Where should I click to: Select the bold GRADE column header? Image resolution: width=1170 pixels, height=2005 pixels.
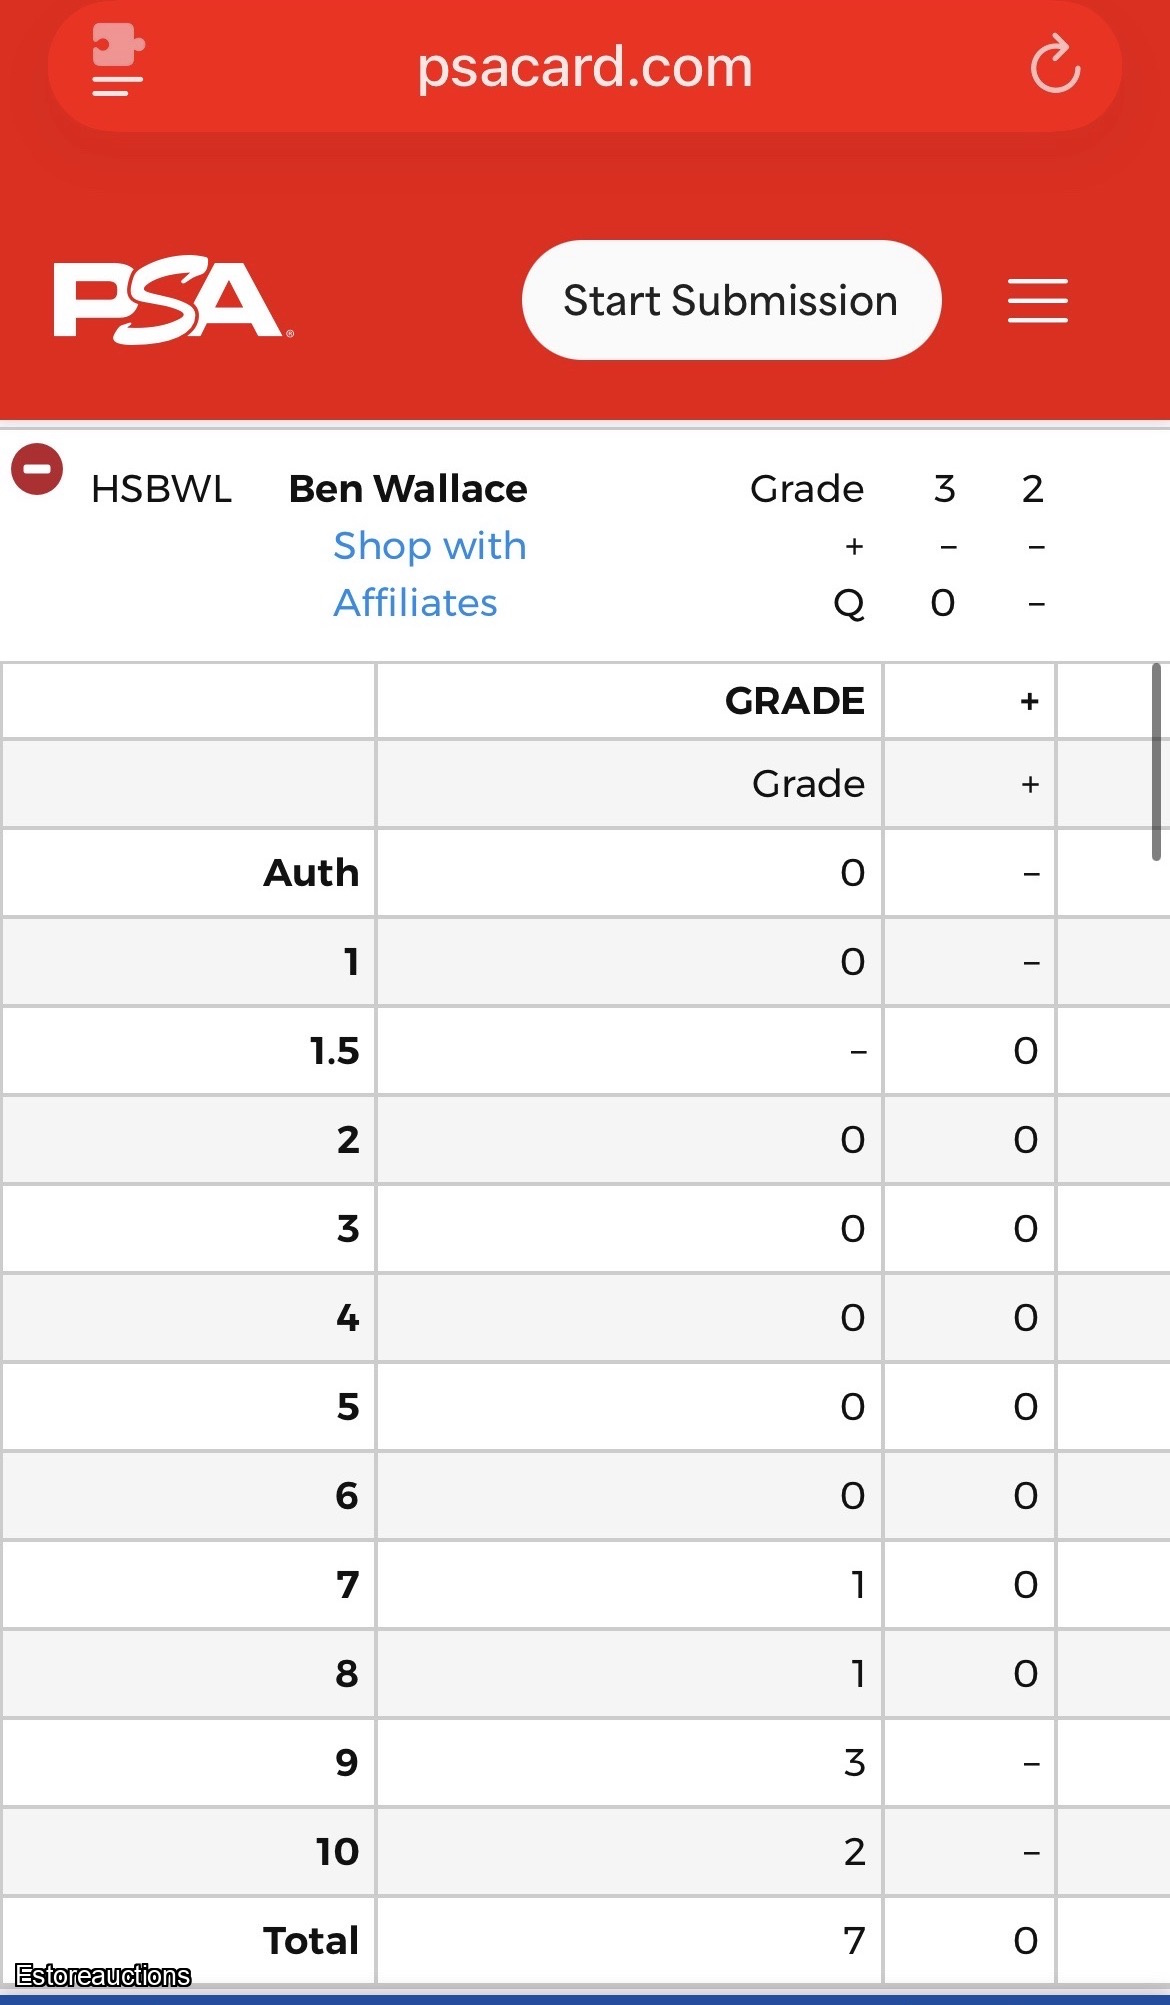click(x=794, y=701)
